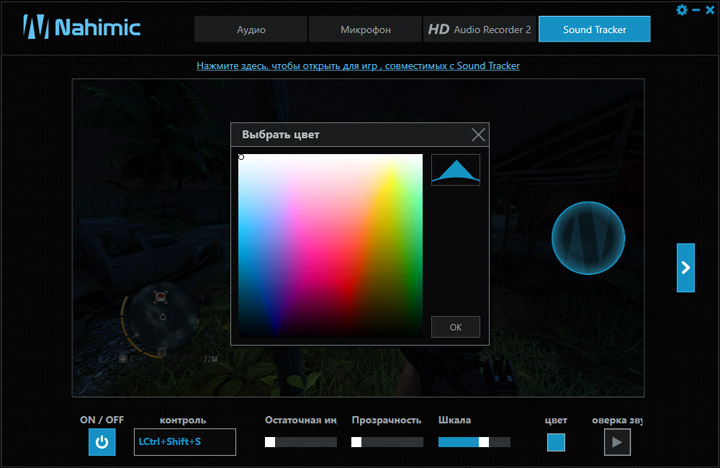The width and height of the screenshot is (720, 468).
Task: Click the Nahimic logo
Action: tap(82, 27)
